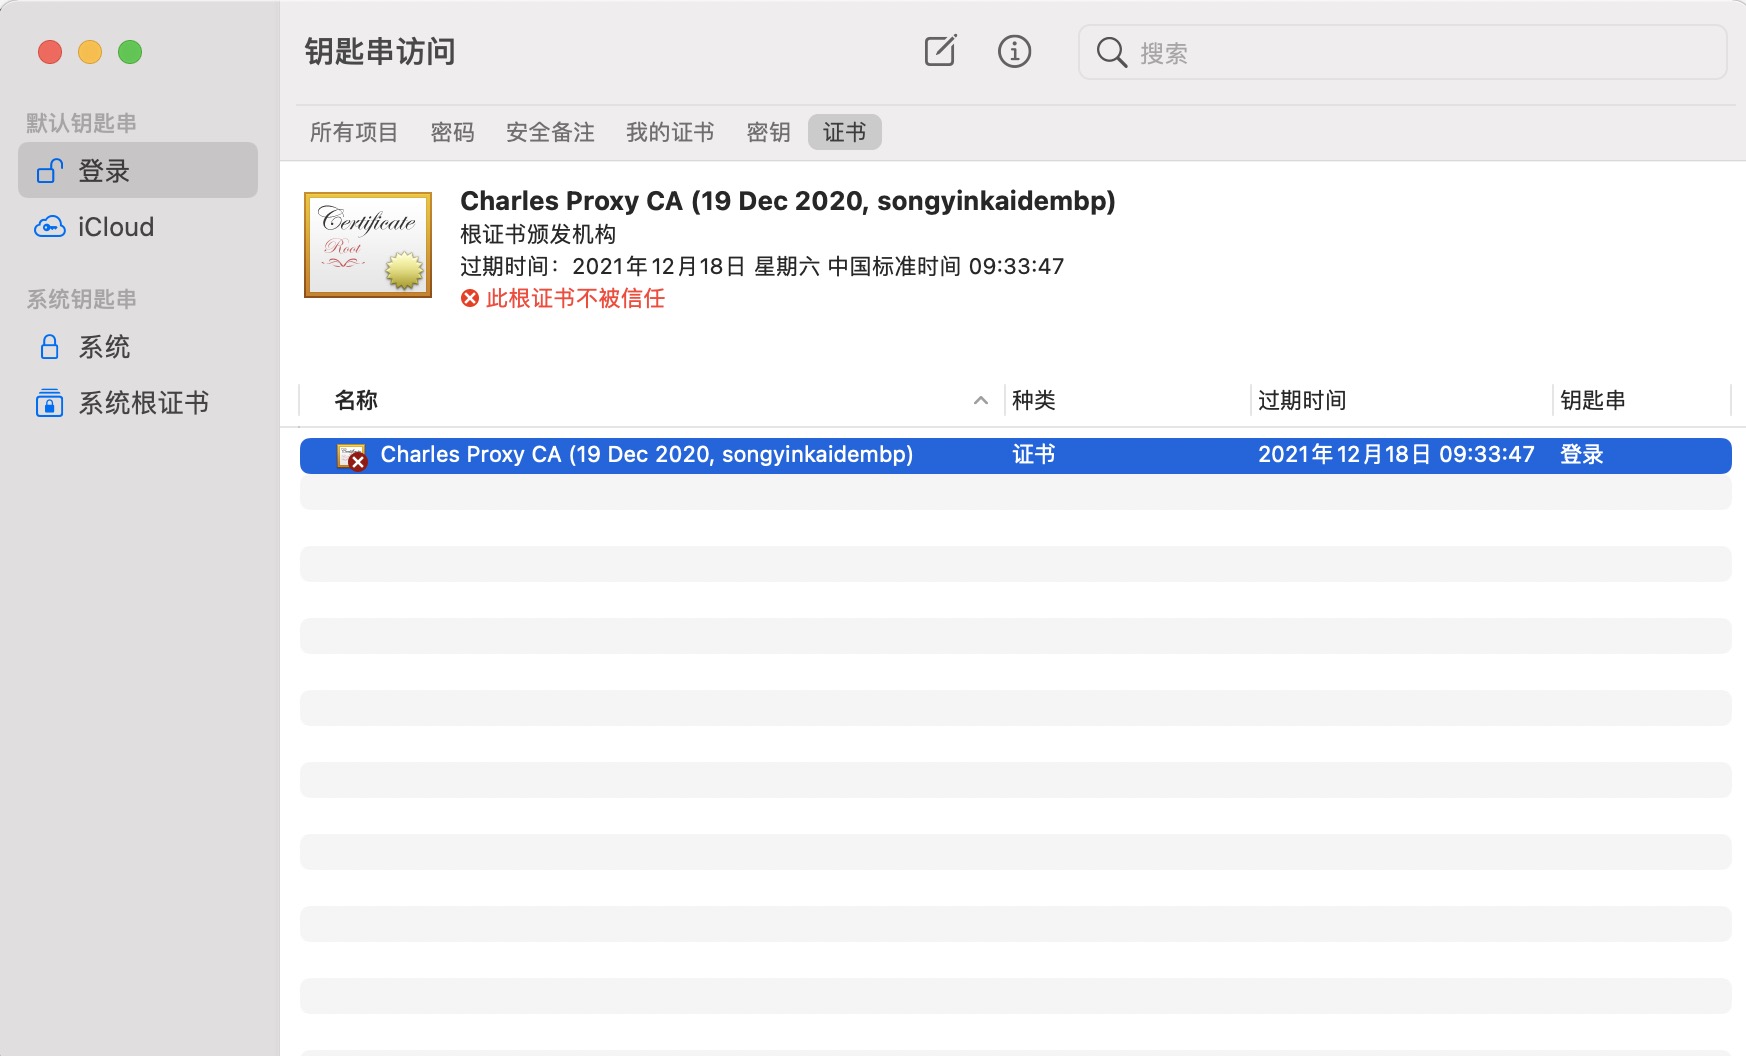This screenshot has height=1056, width=1746.
Task: Click the 证书 cell in Charles Proxy row
Action: click(x=1034, y=454)
